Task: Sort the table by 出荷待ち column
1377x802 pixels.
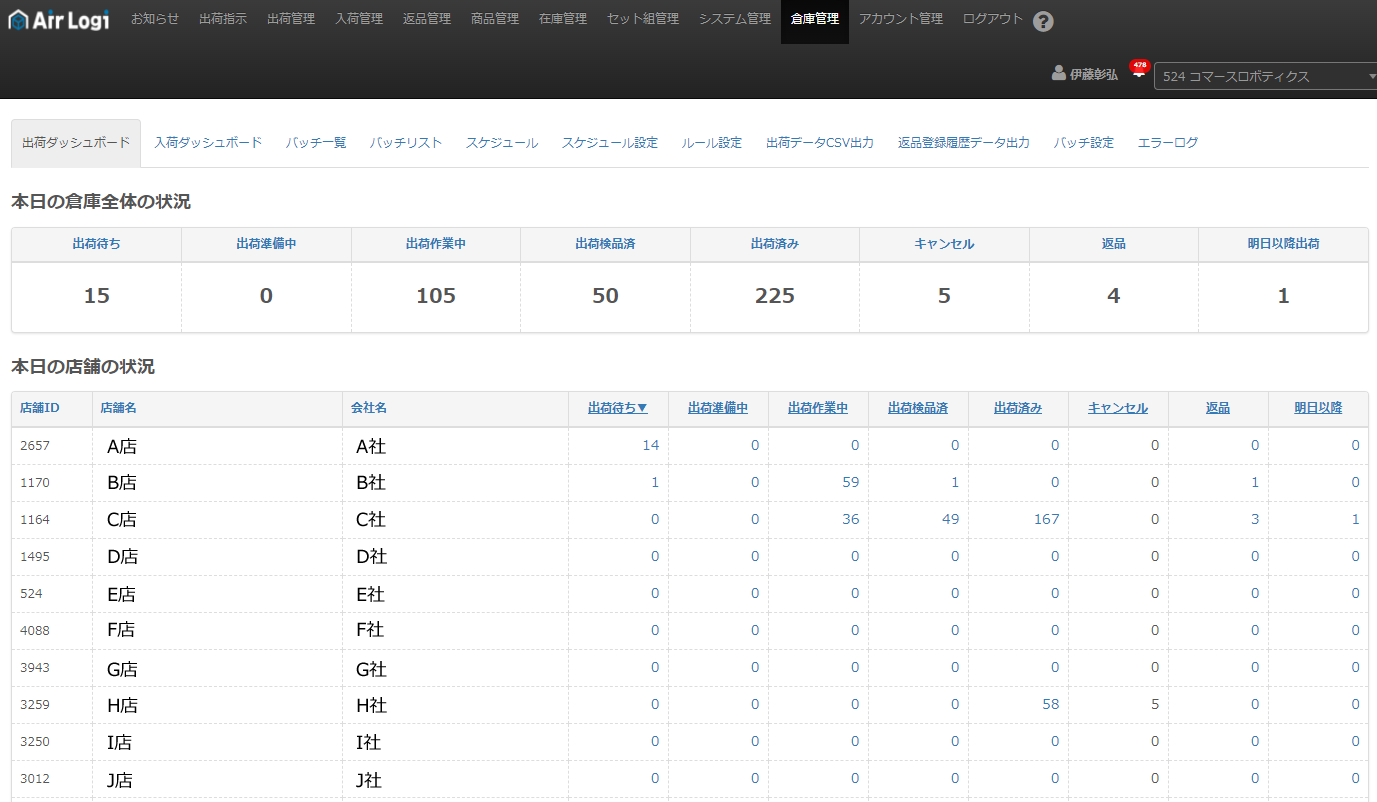Action: (x=617, y=408)
